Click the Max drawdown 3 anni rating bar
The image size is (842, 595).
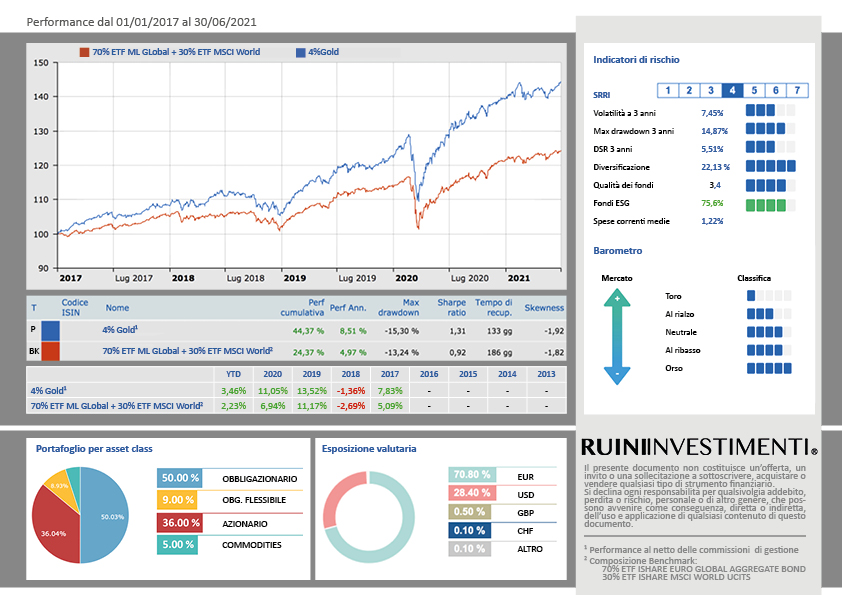[771, 129]
